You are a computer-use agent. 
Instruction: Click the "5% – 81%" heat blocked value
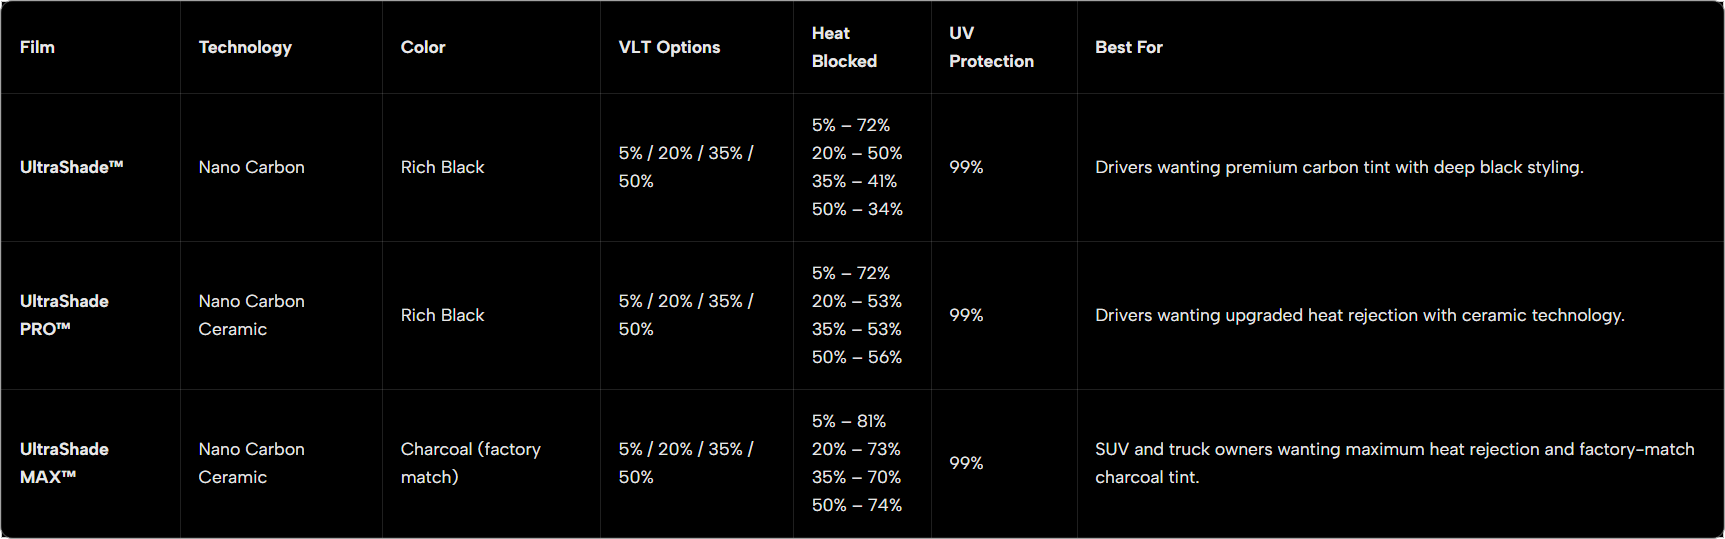tap(849, 421)
